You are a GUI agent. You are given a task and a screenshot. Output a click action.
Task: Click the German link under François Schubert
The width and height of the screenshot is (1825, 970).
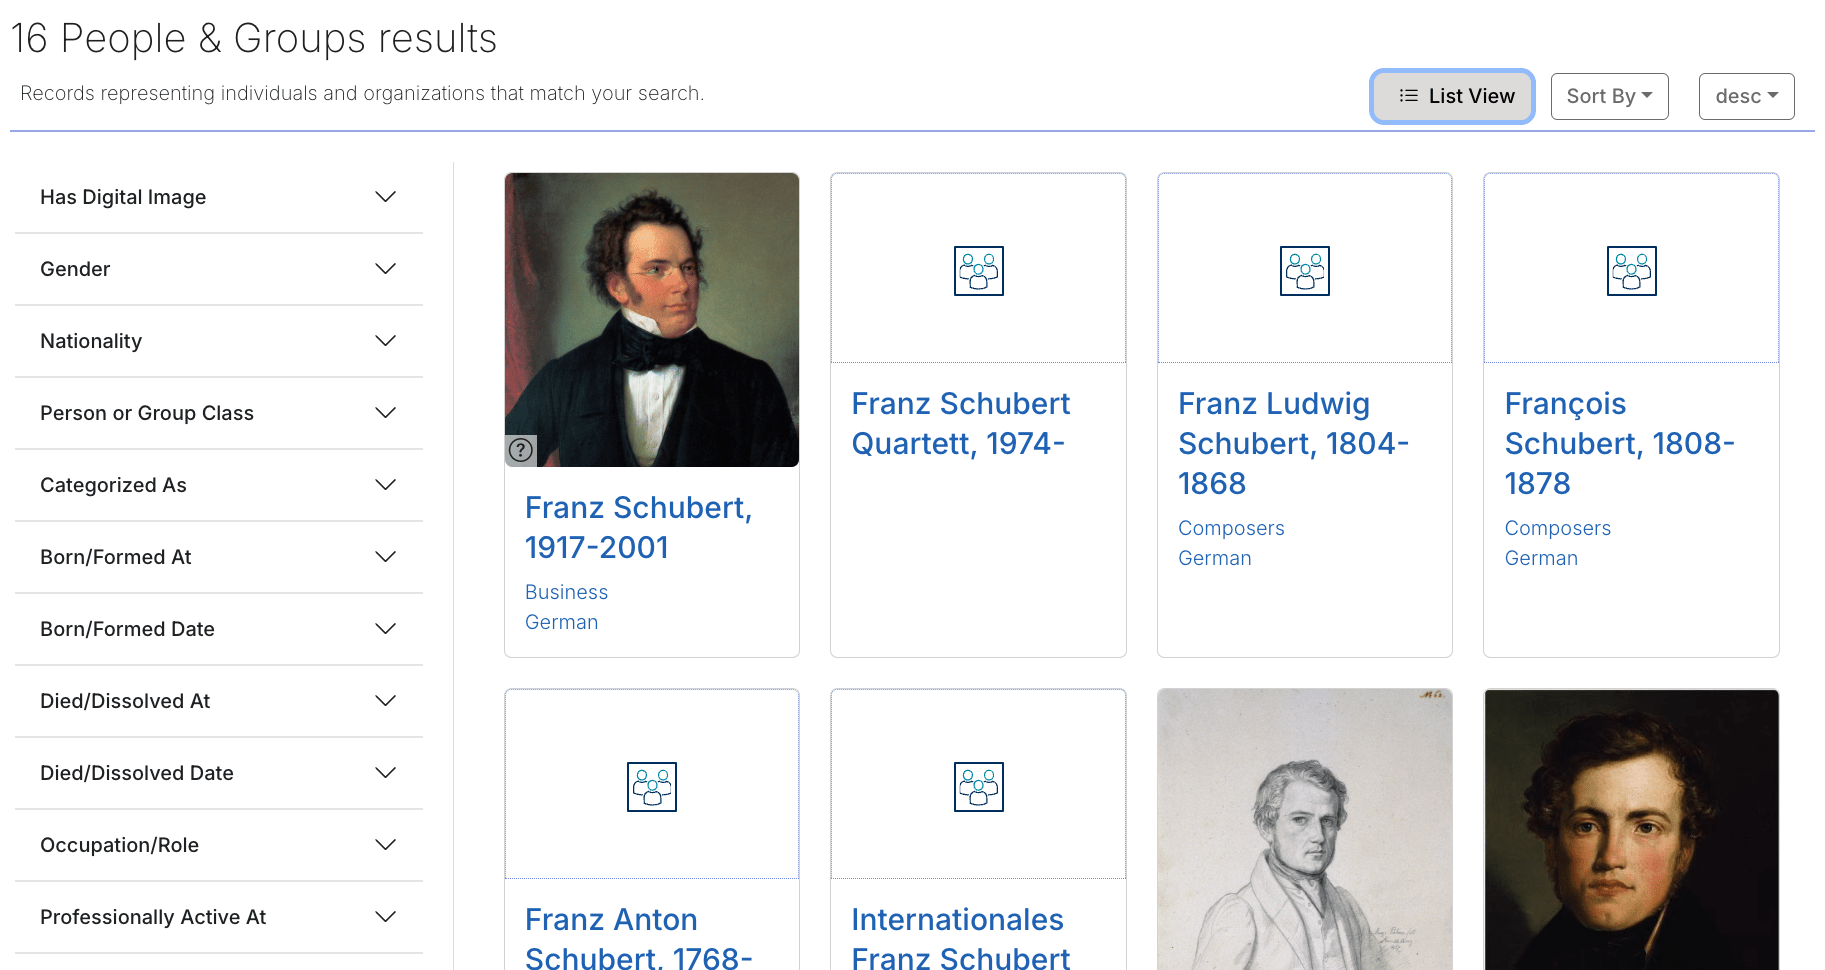point(1541,558)
